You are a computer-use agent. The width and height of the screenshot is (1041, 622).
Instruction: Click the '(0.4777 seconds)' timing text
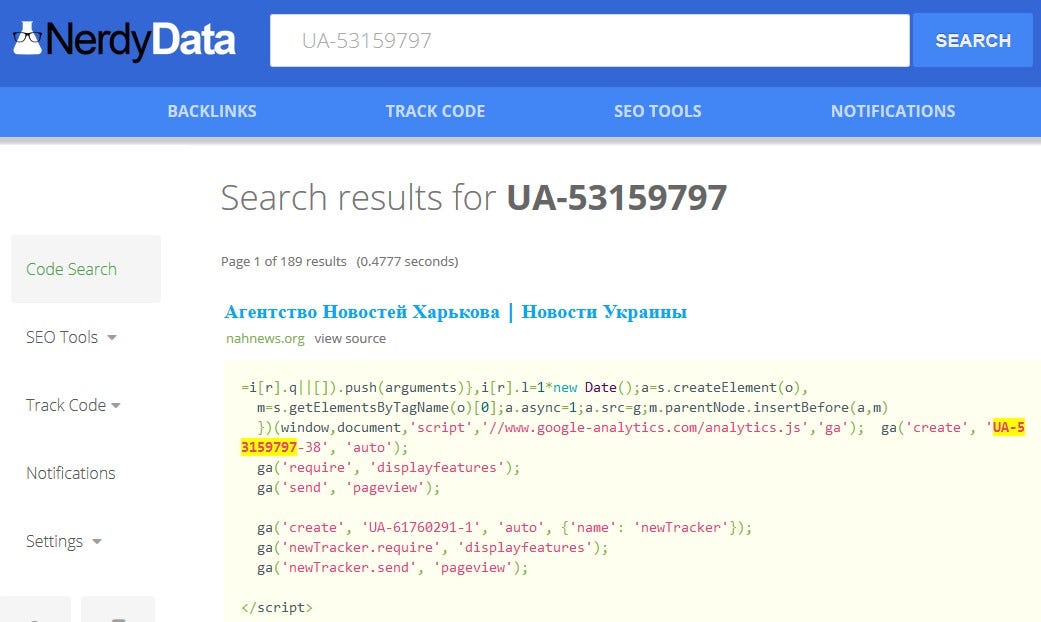tap(407, 262)
